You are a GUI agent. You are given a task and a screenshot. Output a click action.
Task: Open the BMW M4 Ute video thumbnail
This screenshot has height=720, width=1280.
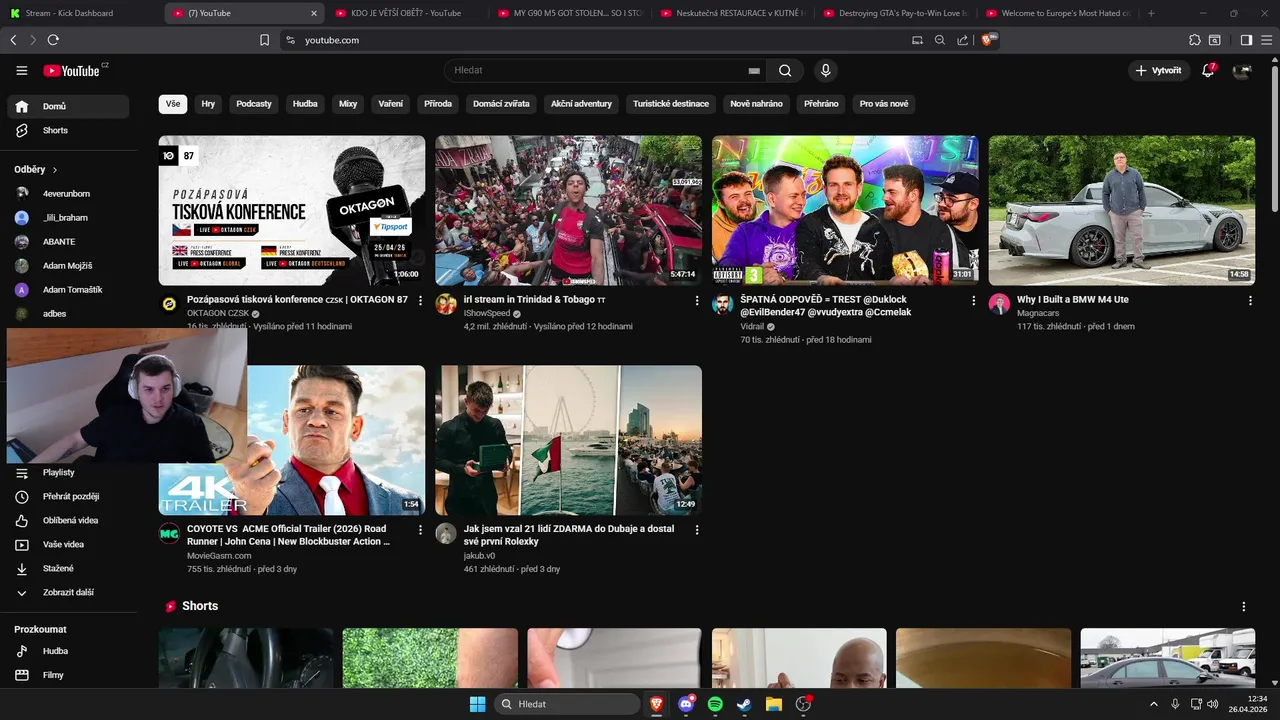tap(1122, 210)
